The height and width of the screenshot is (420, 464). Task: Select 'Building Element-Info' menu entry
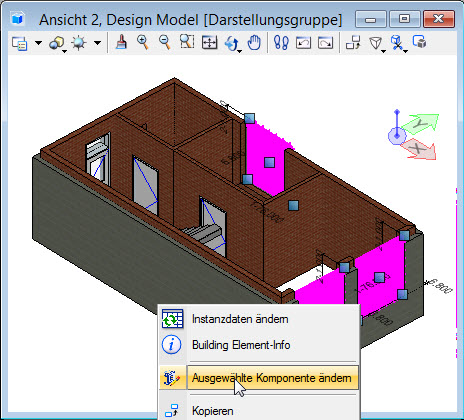[241, 345]
